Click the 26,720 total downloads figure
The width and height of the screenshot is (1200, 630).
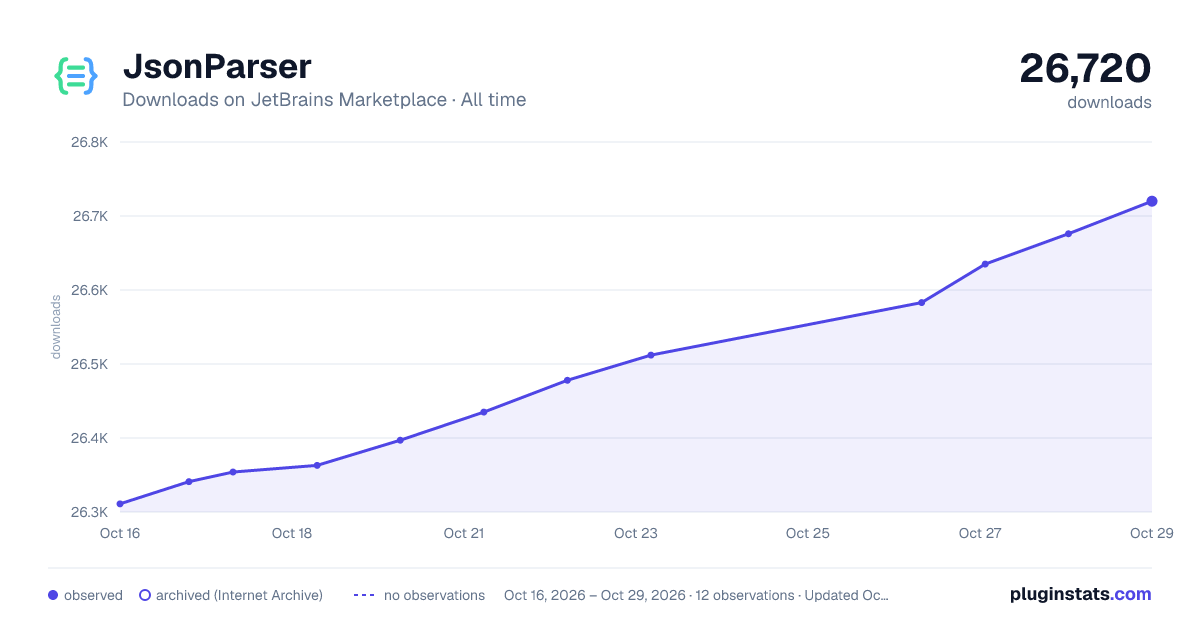[x=1085, y=68]
